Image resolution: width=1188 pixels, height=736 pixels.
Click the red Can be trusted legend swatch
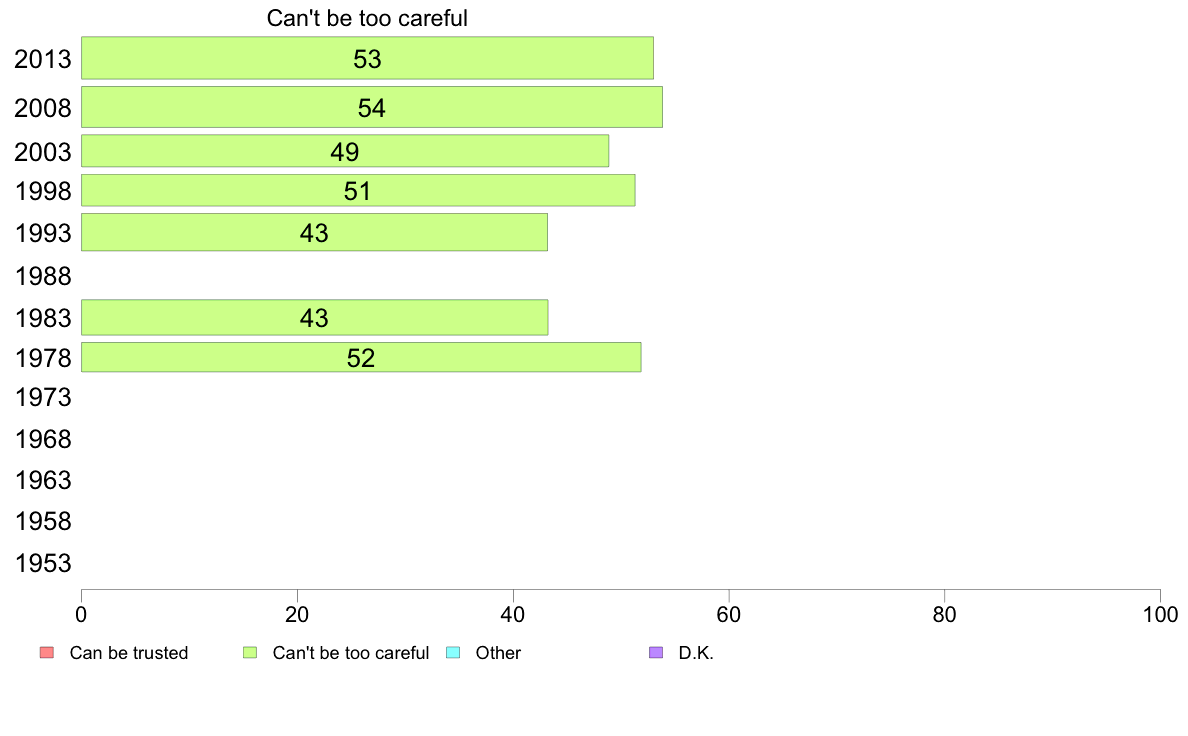[x=47, y=653]
